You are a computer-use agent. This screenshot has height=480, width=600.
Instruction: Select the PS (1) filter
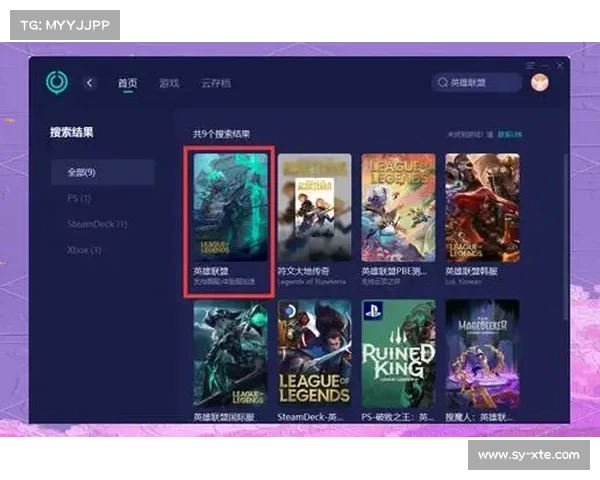79,198
